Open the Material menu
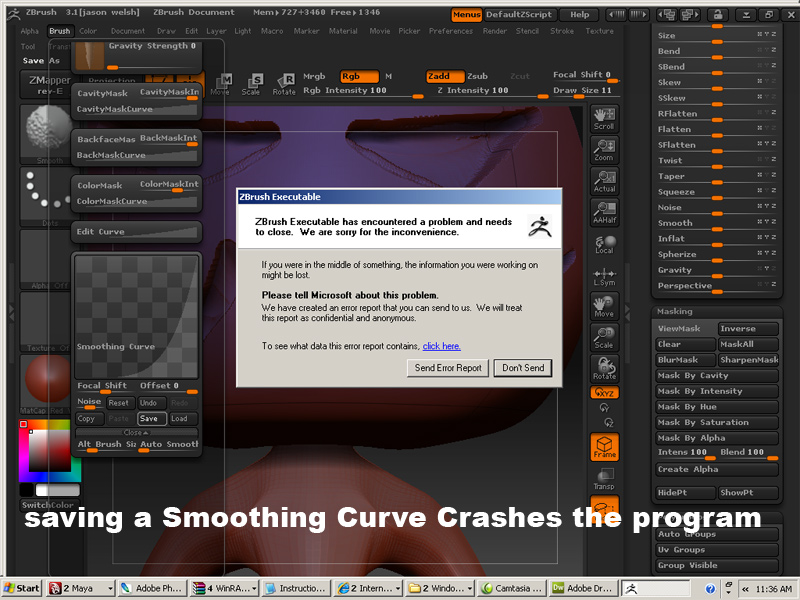Screen dimensions: 800x600 coord(343,31)
